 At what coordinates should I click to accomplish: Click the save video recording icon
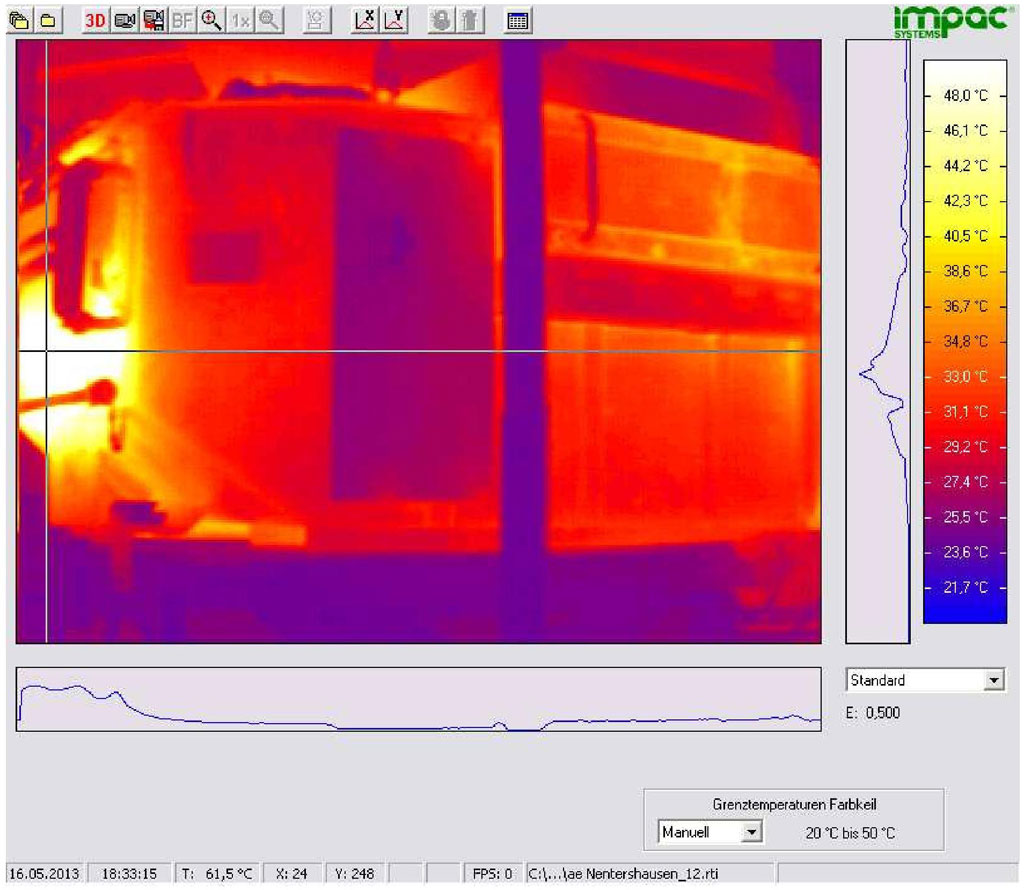pos(154,20)
